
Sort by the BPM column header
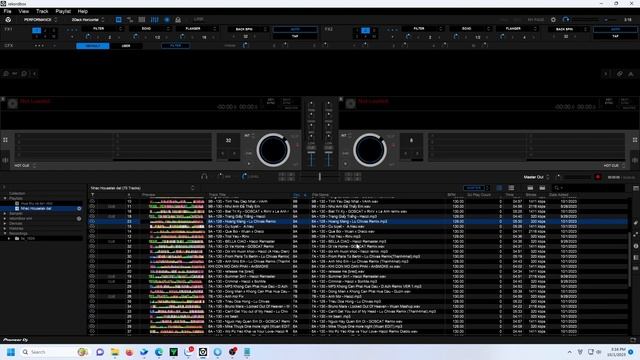(x=451, y=195)
